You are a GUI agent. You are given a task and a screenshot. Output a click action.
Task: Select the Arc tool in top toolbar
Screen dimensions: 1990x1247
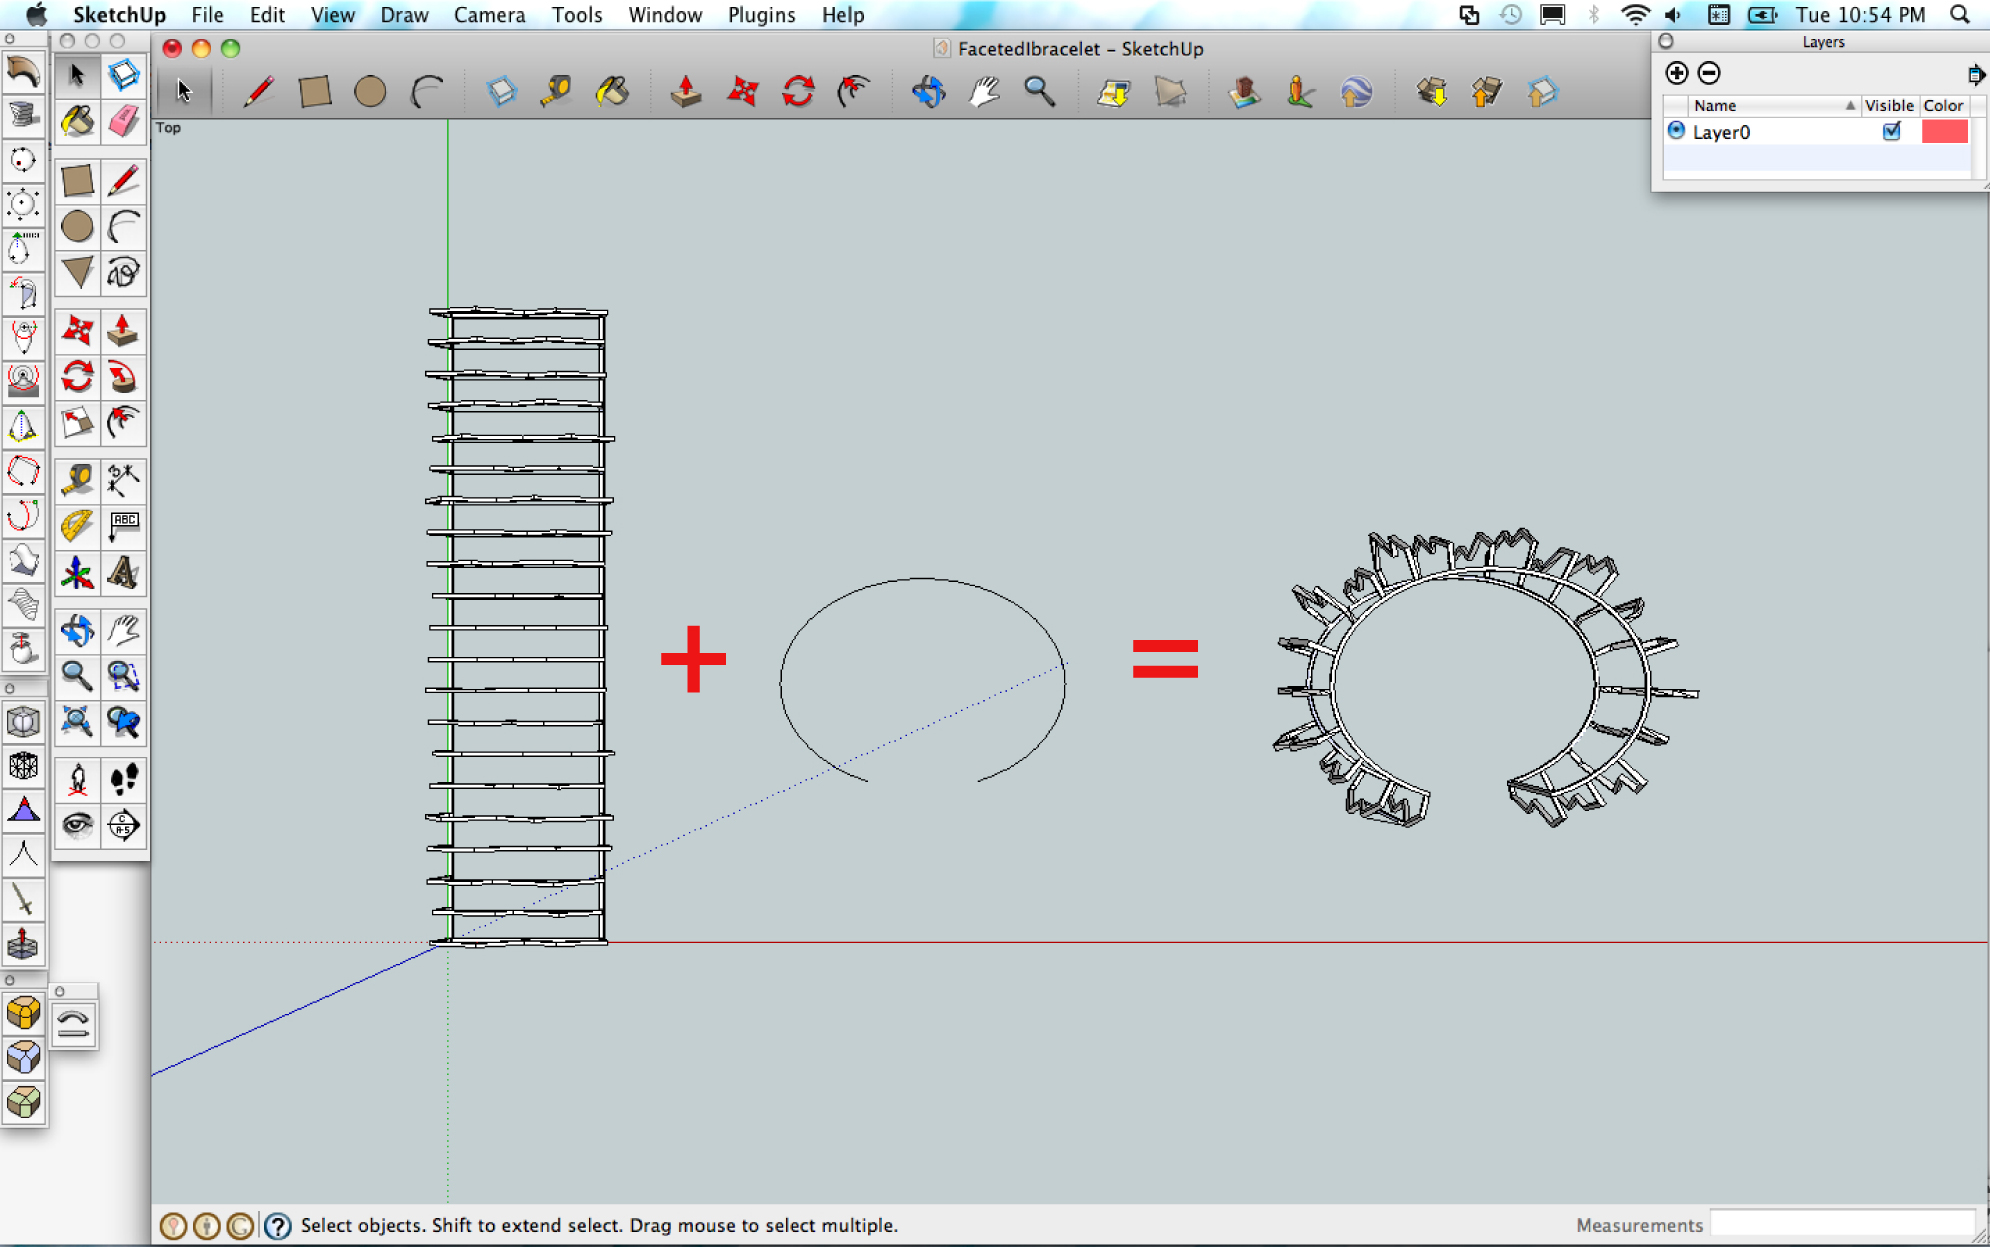[427, 92]
